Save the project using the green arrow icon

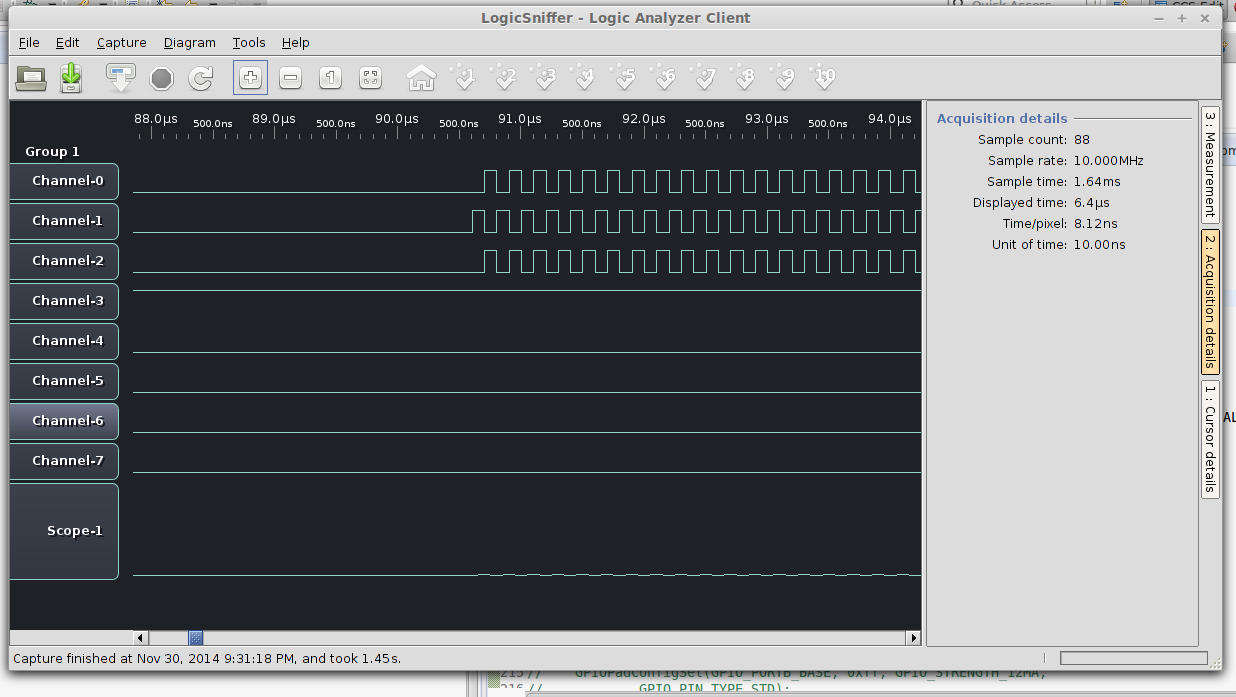(71, 77)
